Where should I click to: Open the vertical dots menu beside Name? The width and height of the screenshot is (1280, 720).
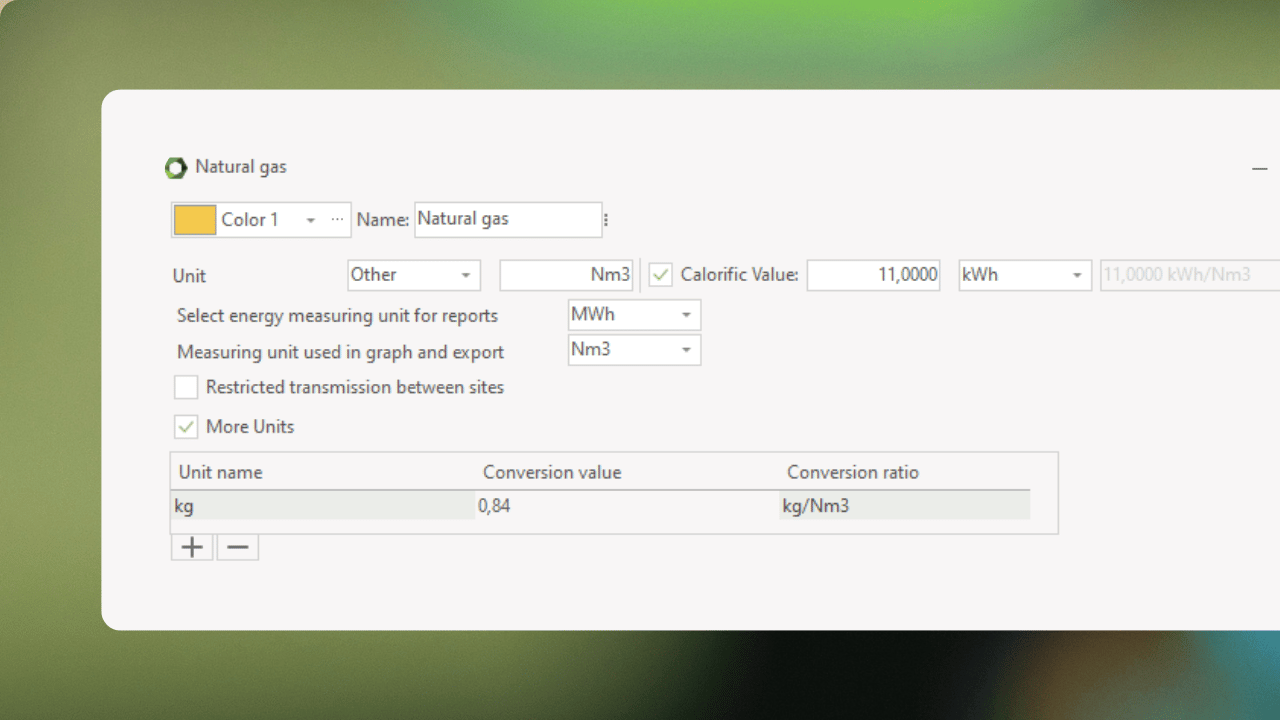[x=606, y=220]
